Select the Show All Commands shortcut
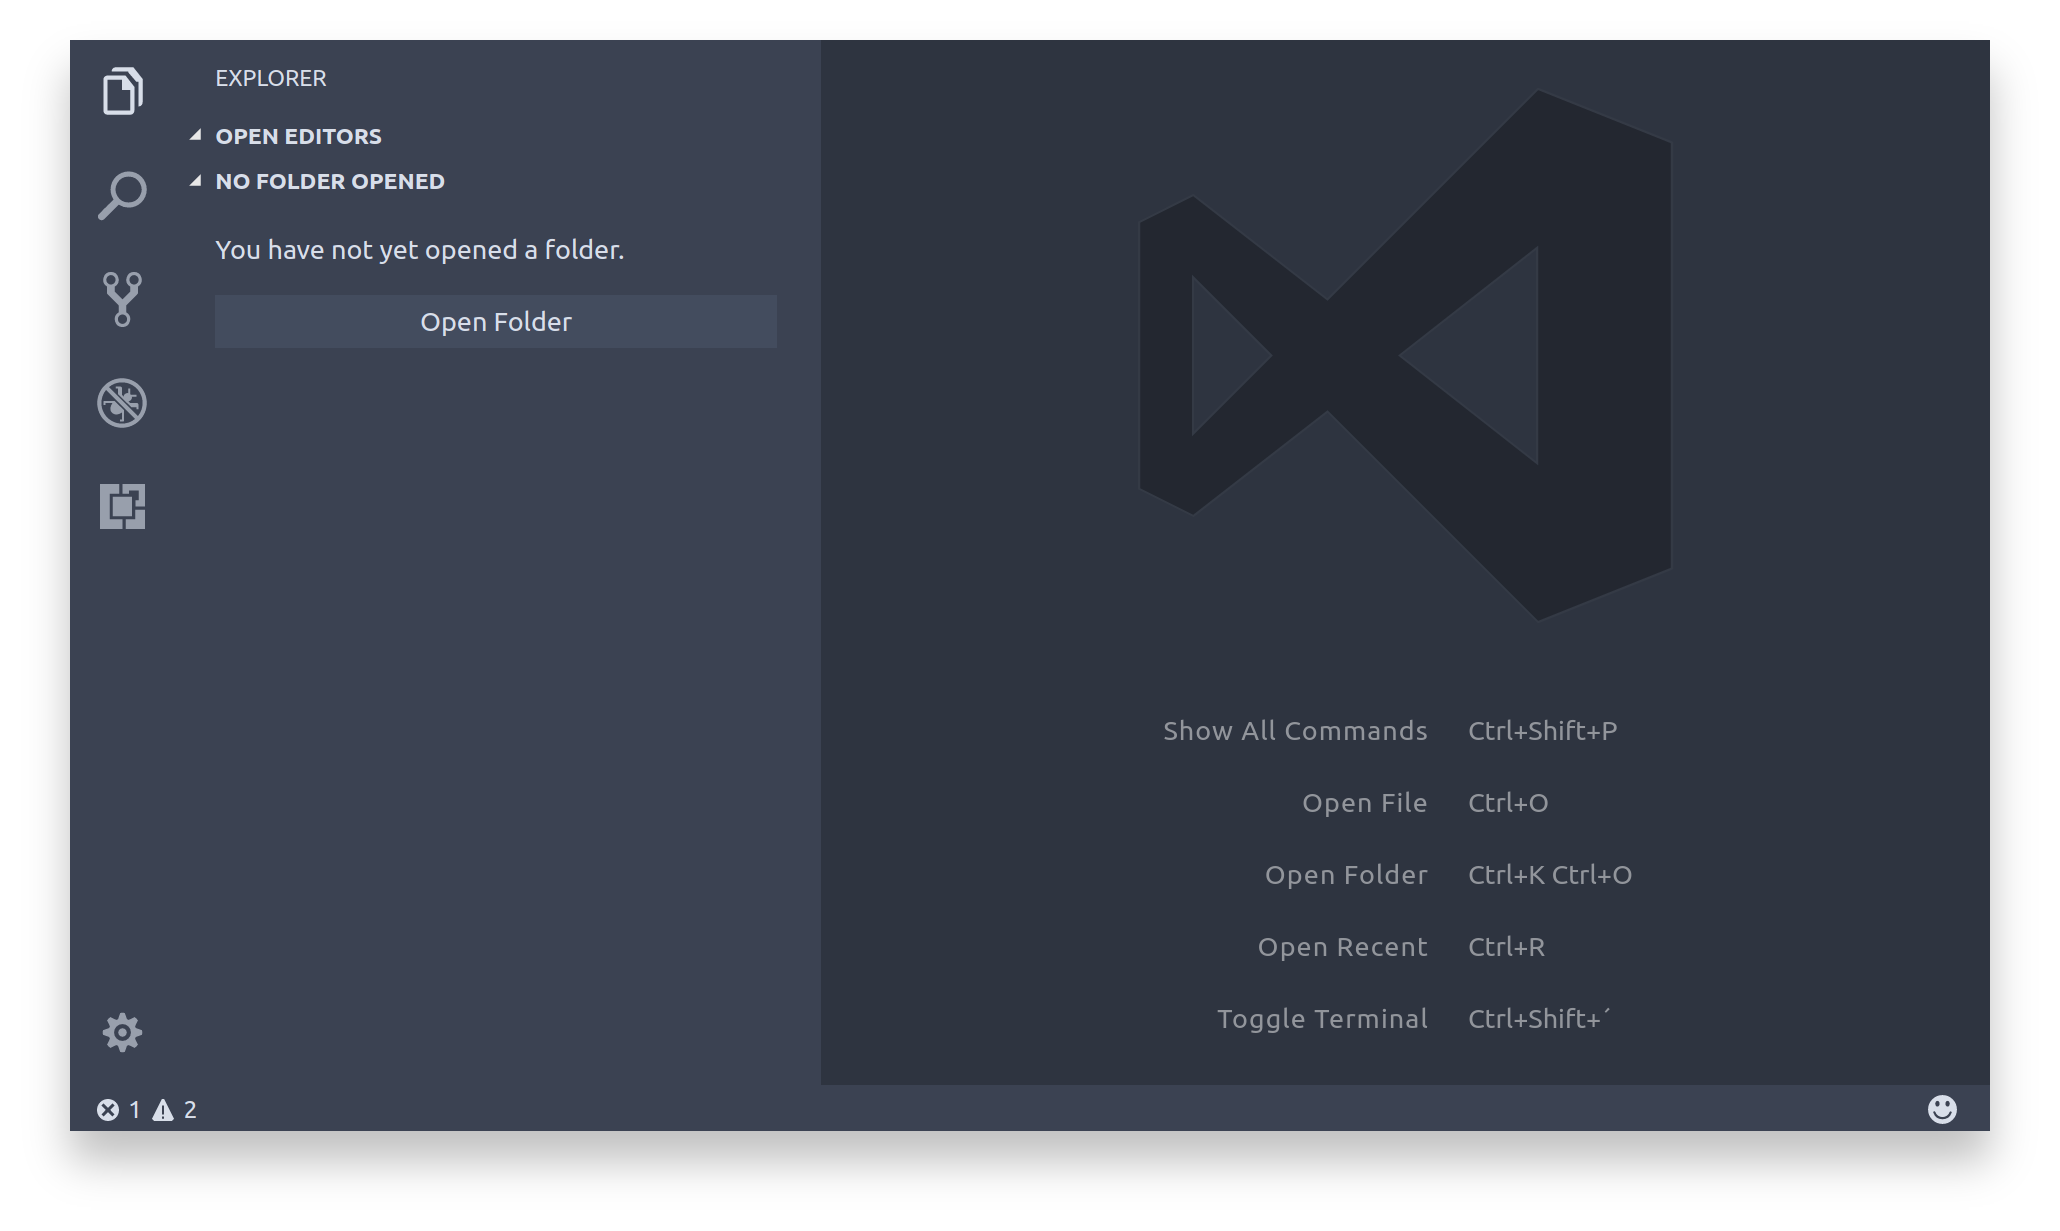This screenshot has width=2060, height=1231. coord(1295,730)
